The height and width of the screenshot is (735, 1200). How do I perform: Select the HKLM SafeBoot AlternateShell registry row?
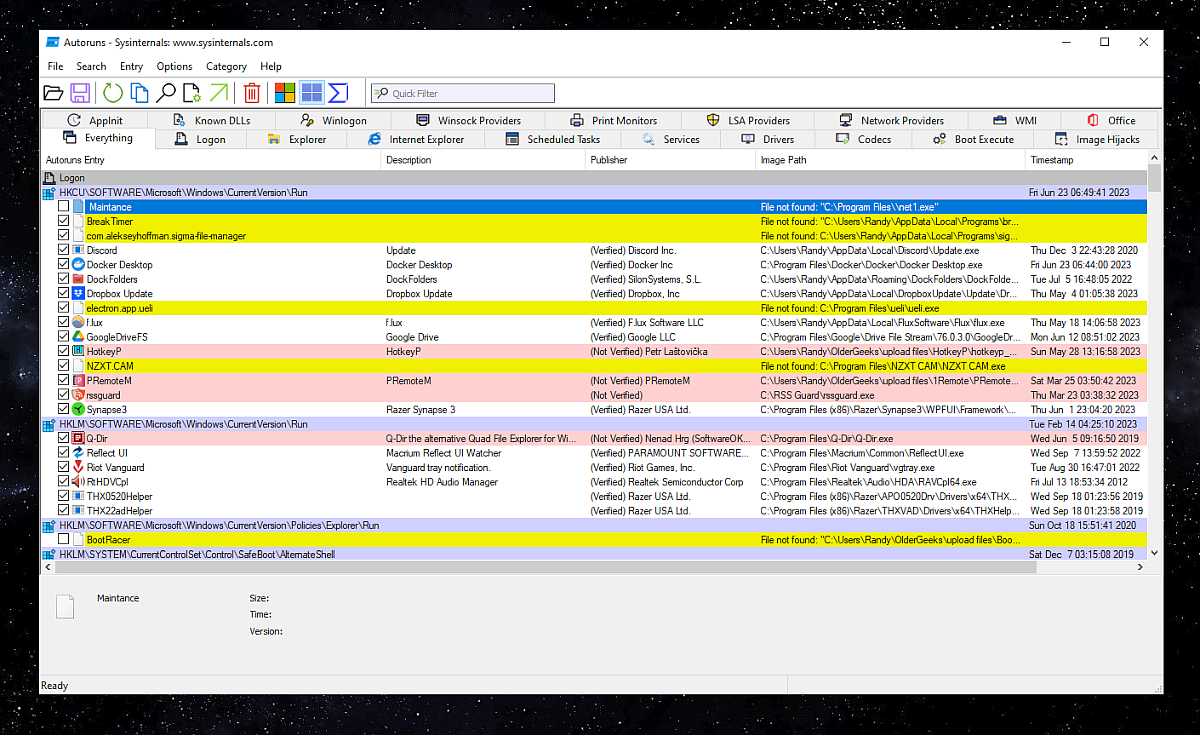[594, 554]
